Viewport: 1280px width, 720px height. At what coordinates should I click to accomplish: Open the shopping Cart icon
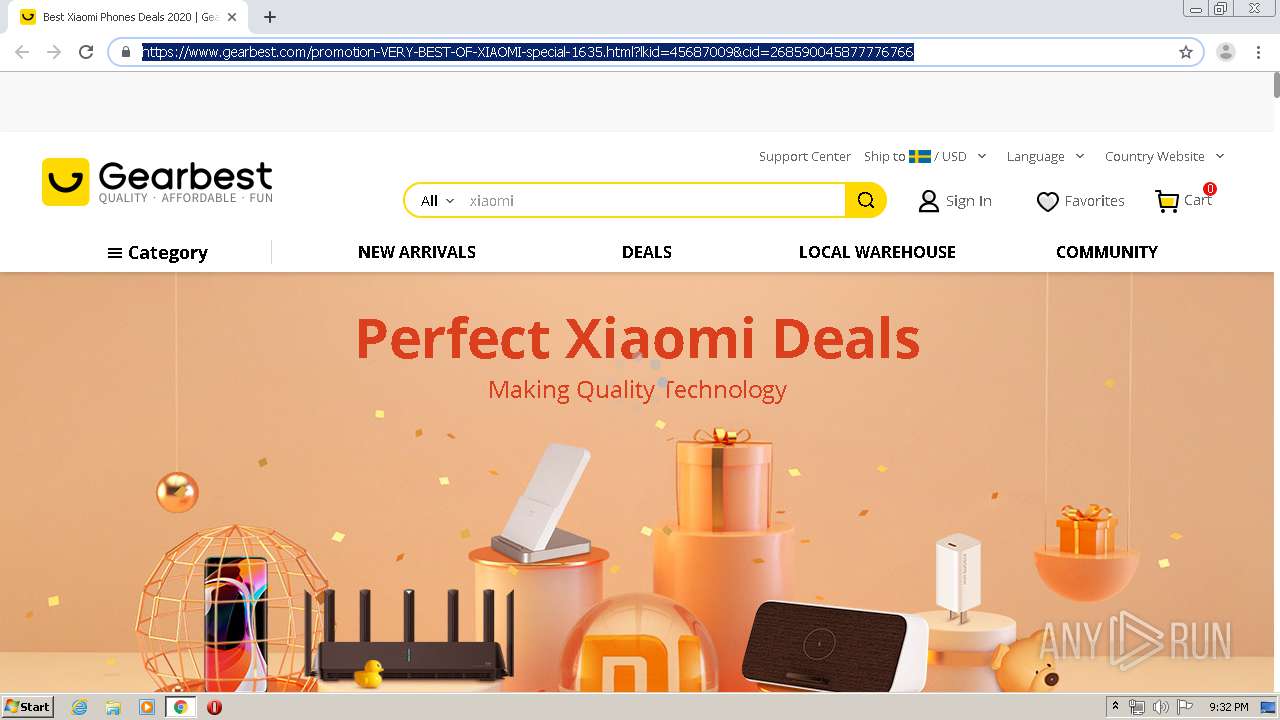1167,201
